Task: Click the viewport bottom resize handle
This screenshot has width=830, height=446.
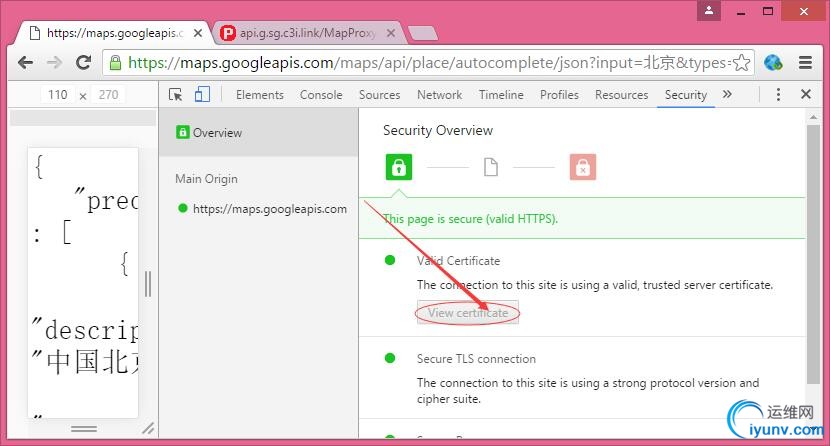Action: point(84,429)
